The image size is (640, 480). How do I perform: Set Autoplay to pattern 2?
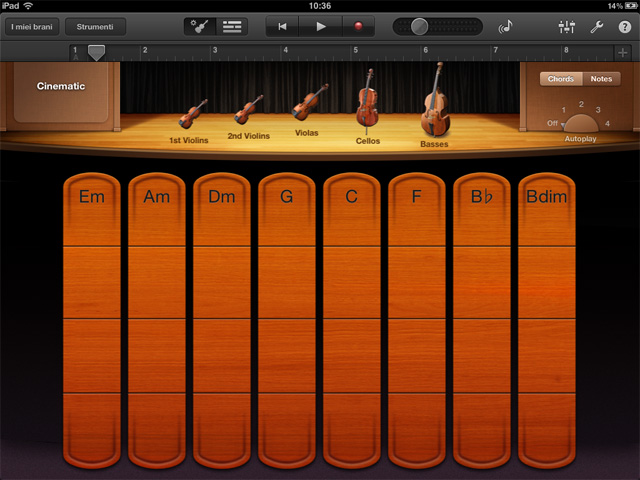[581, 104]
